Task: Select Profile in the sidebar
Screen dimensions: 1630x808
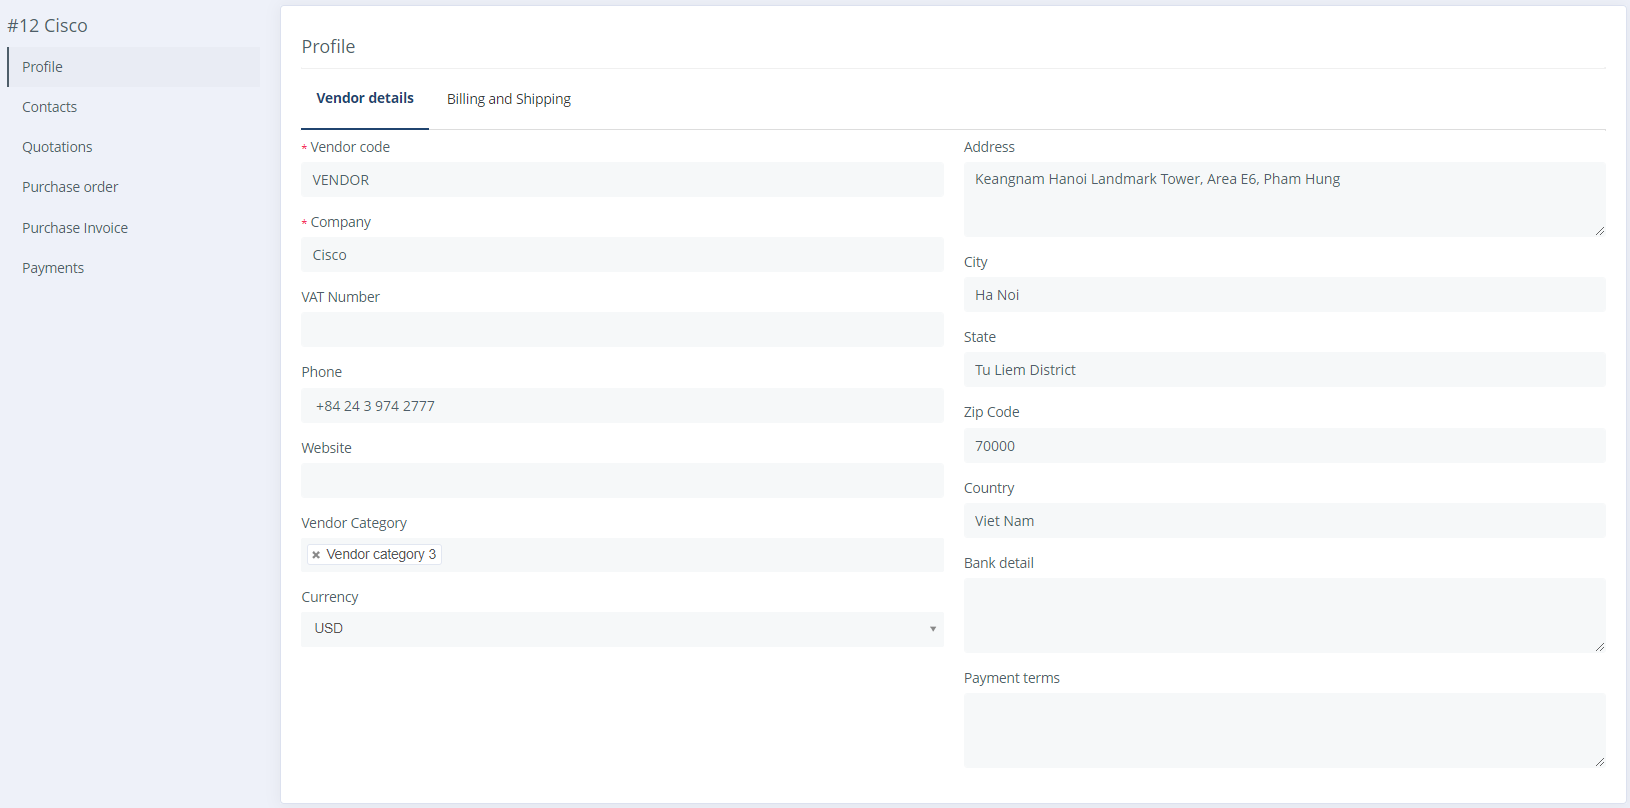Action: [43, 67]
